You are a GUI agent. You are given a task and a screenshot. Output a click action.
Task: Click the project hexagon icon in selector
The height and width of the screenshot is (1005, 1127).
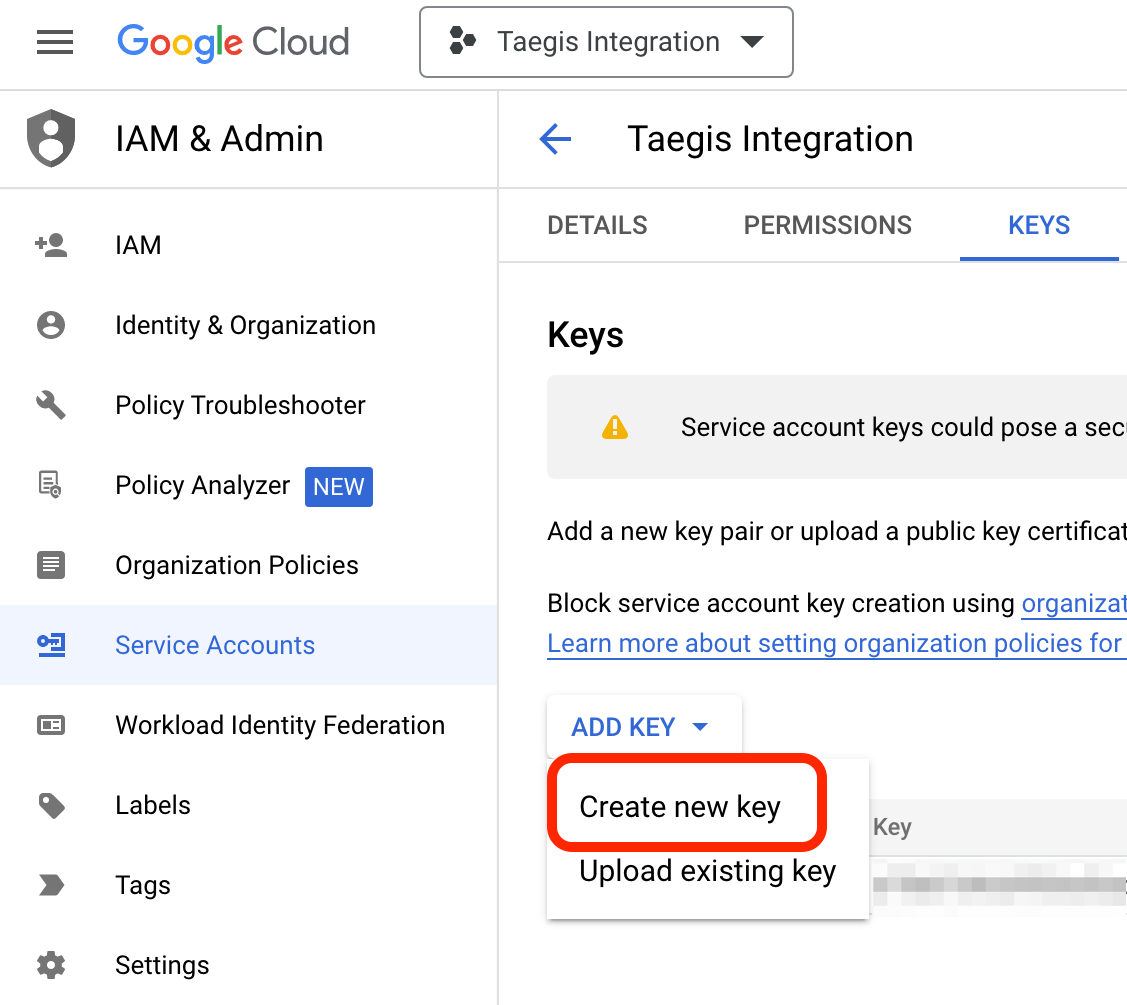[x=462, y=41]
